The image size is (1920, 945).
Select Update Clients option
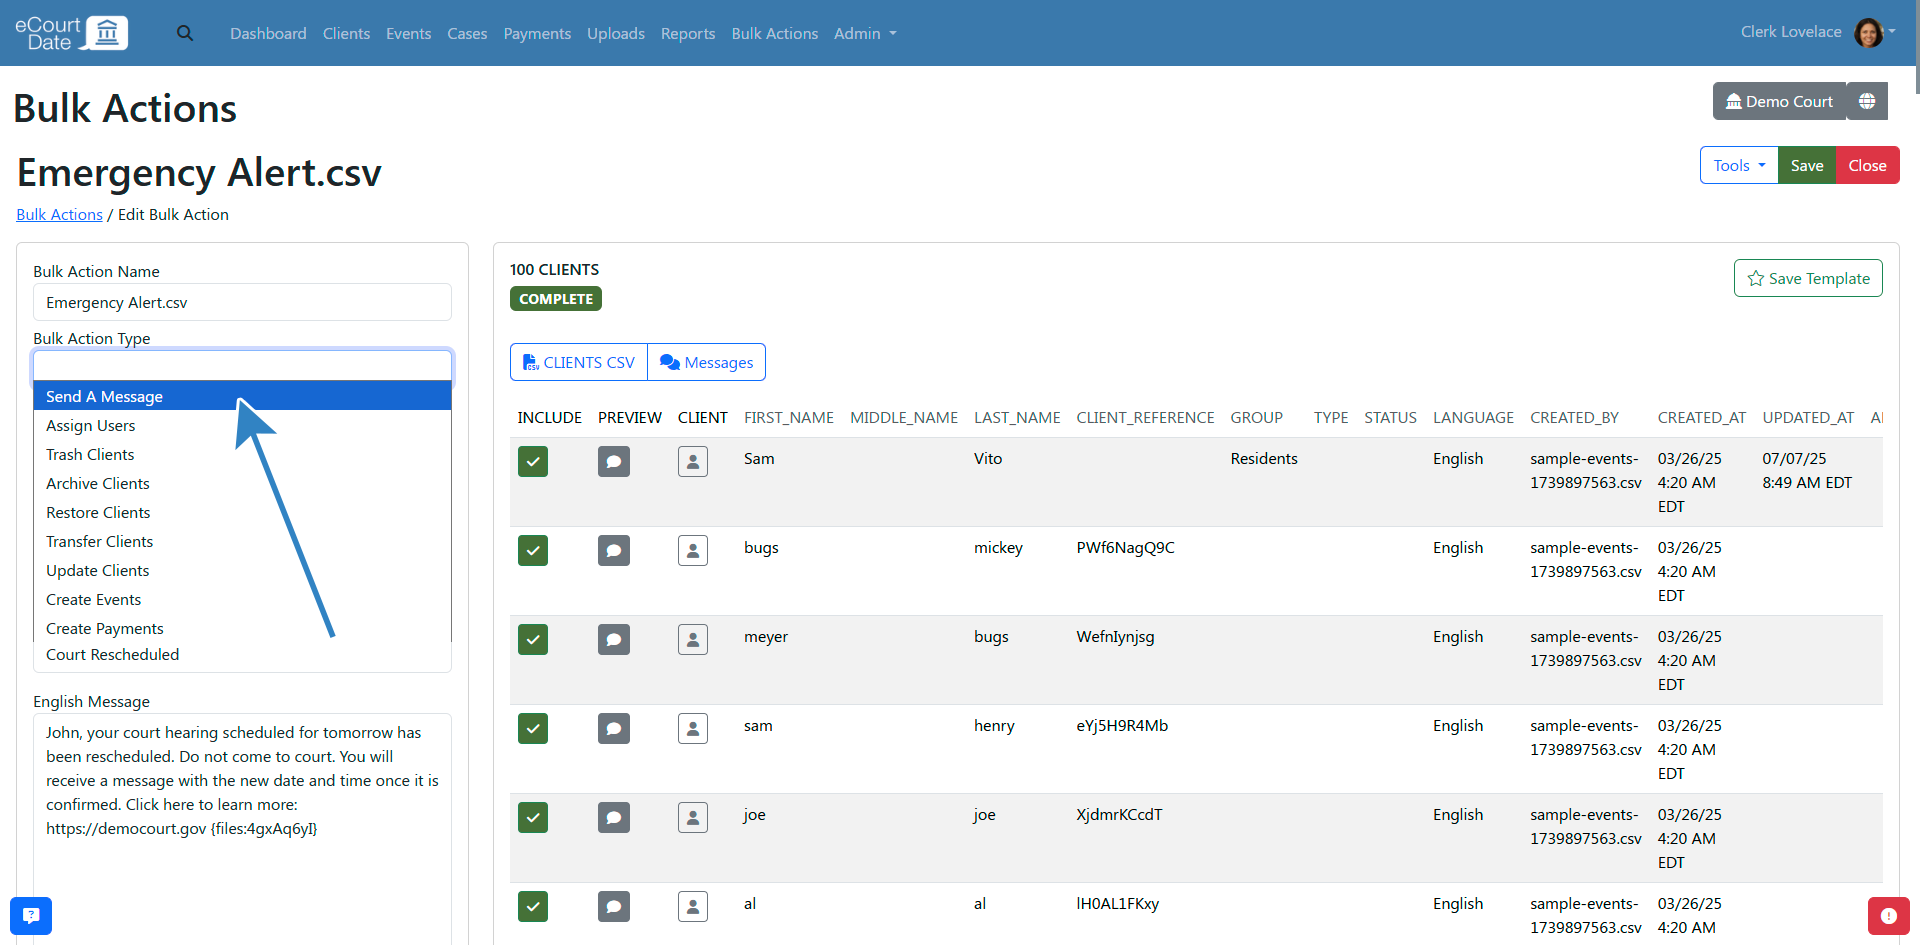[x=242, y=570]
